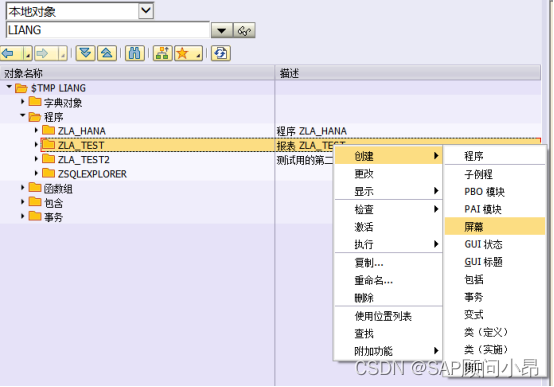Select the ZLA_HANA tree item
Viewport: 554px width, 387px height.
point(82,131)
